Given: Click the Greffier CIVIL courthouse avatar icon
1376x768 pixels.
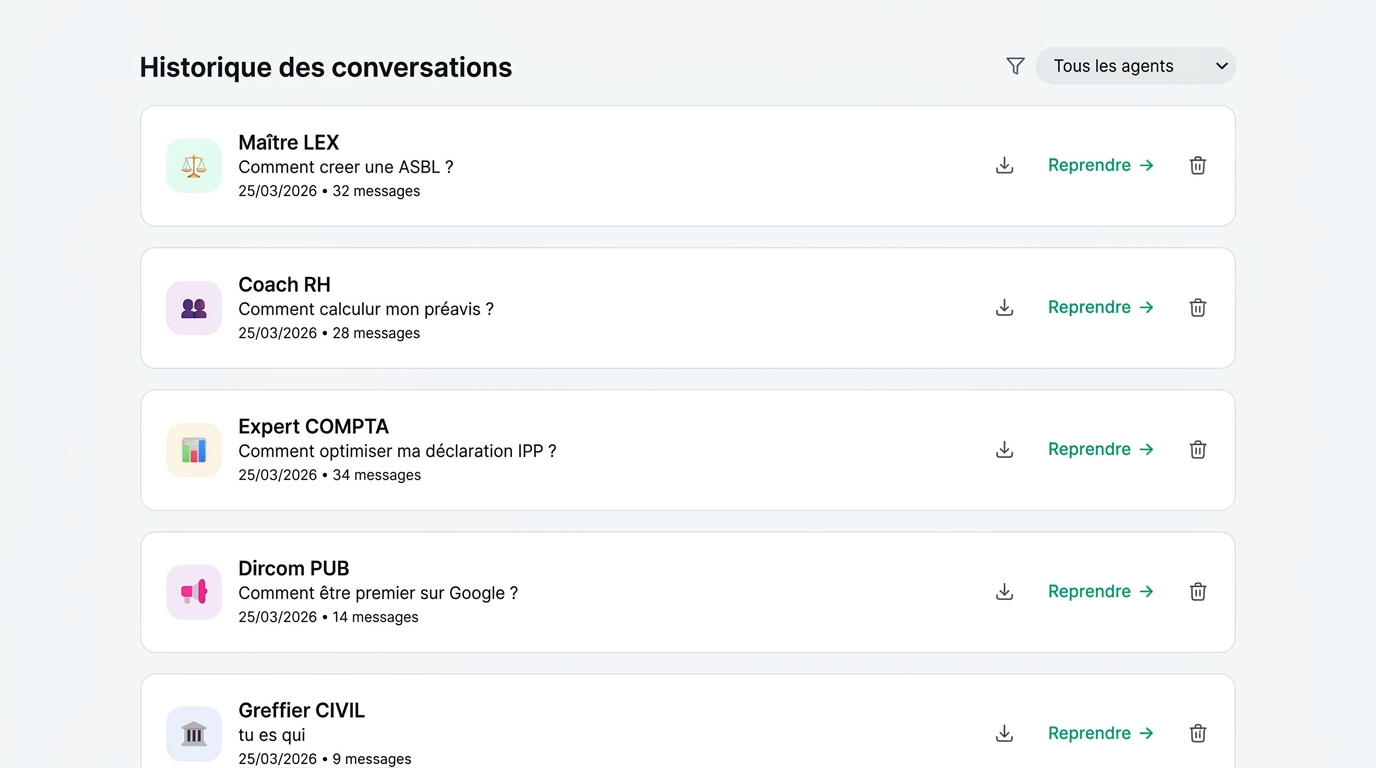Looking at the screenshot, I should click(x=194, y=734).
